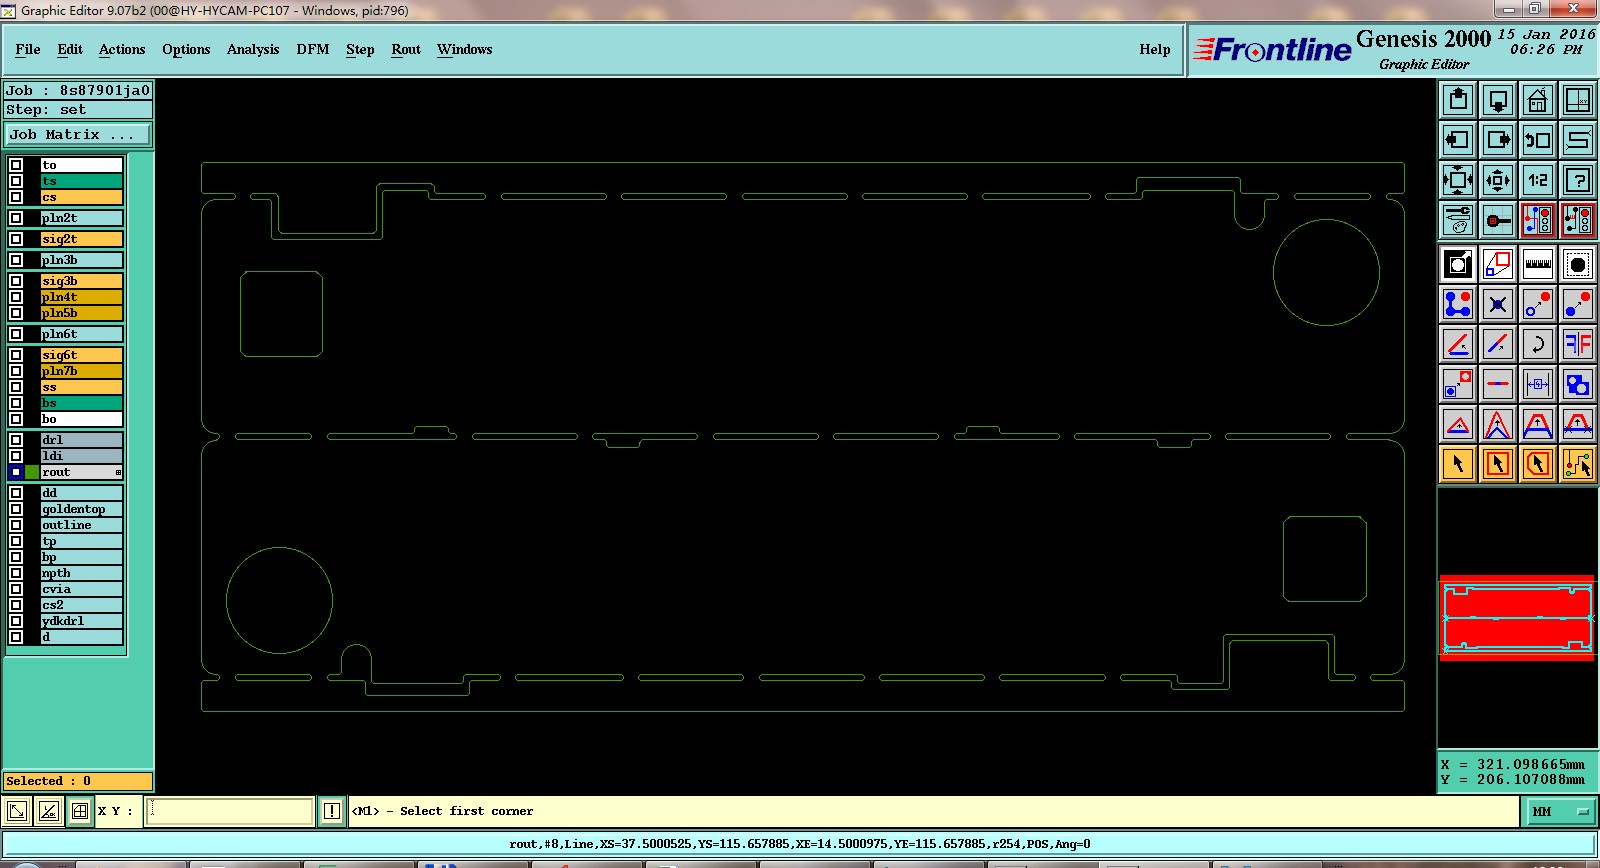Click the mirrored F icon
The image size is (1600, 868).
pyautogui.click(x=1578, y=344)
